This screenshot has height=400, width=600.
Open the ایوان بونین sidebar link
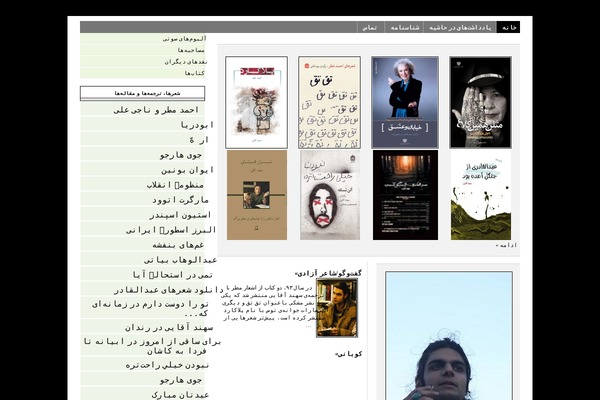187,170
